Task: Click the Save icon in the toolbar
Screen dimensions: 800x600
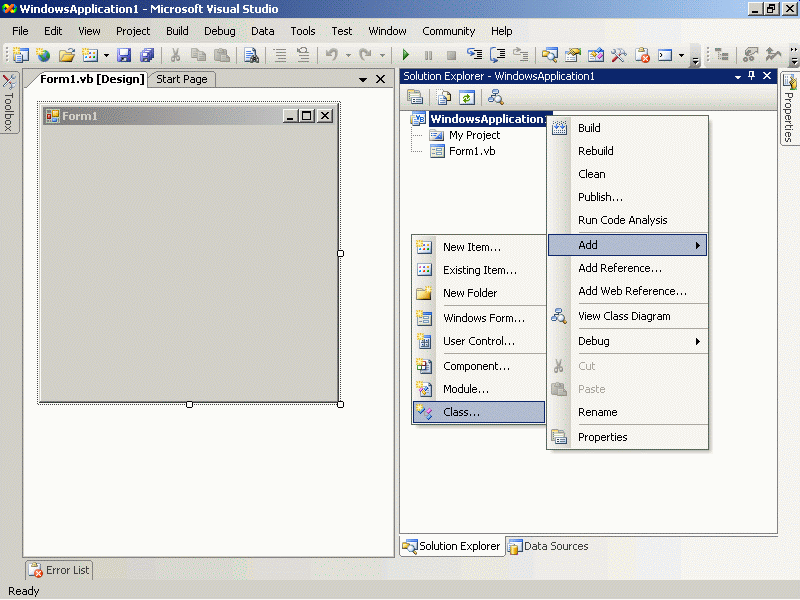Action: pos(124,55)
